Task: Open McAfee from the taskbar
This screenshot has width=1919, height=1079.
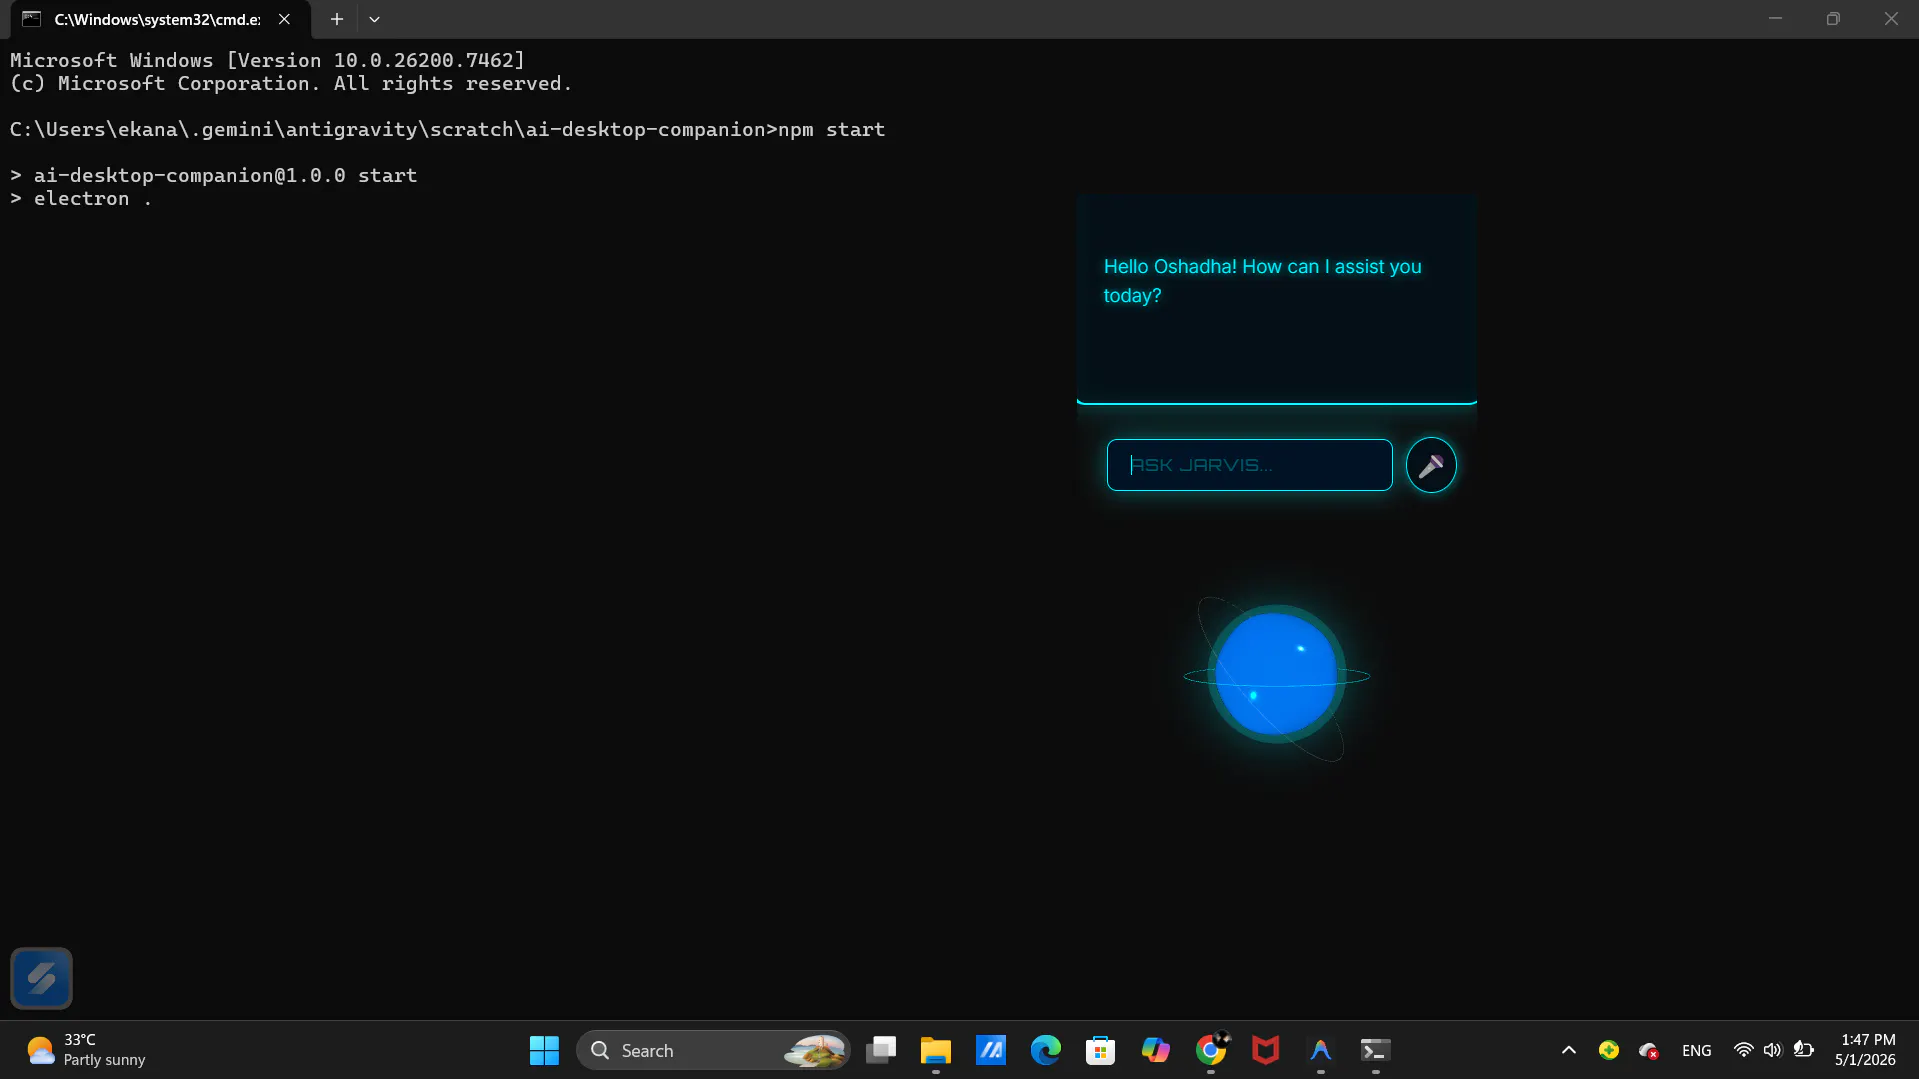Action: click(x=1266, y=1050)
